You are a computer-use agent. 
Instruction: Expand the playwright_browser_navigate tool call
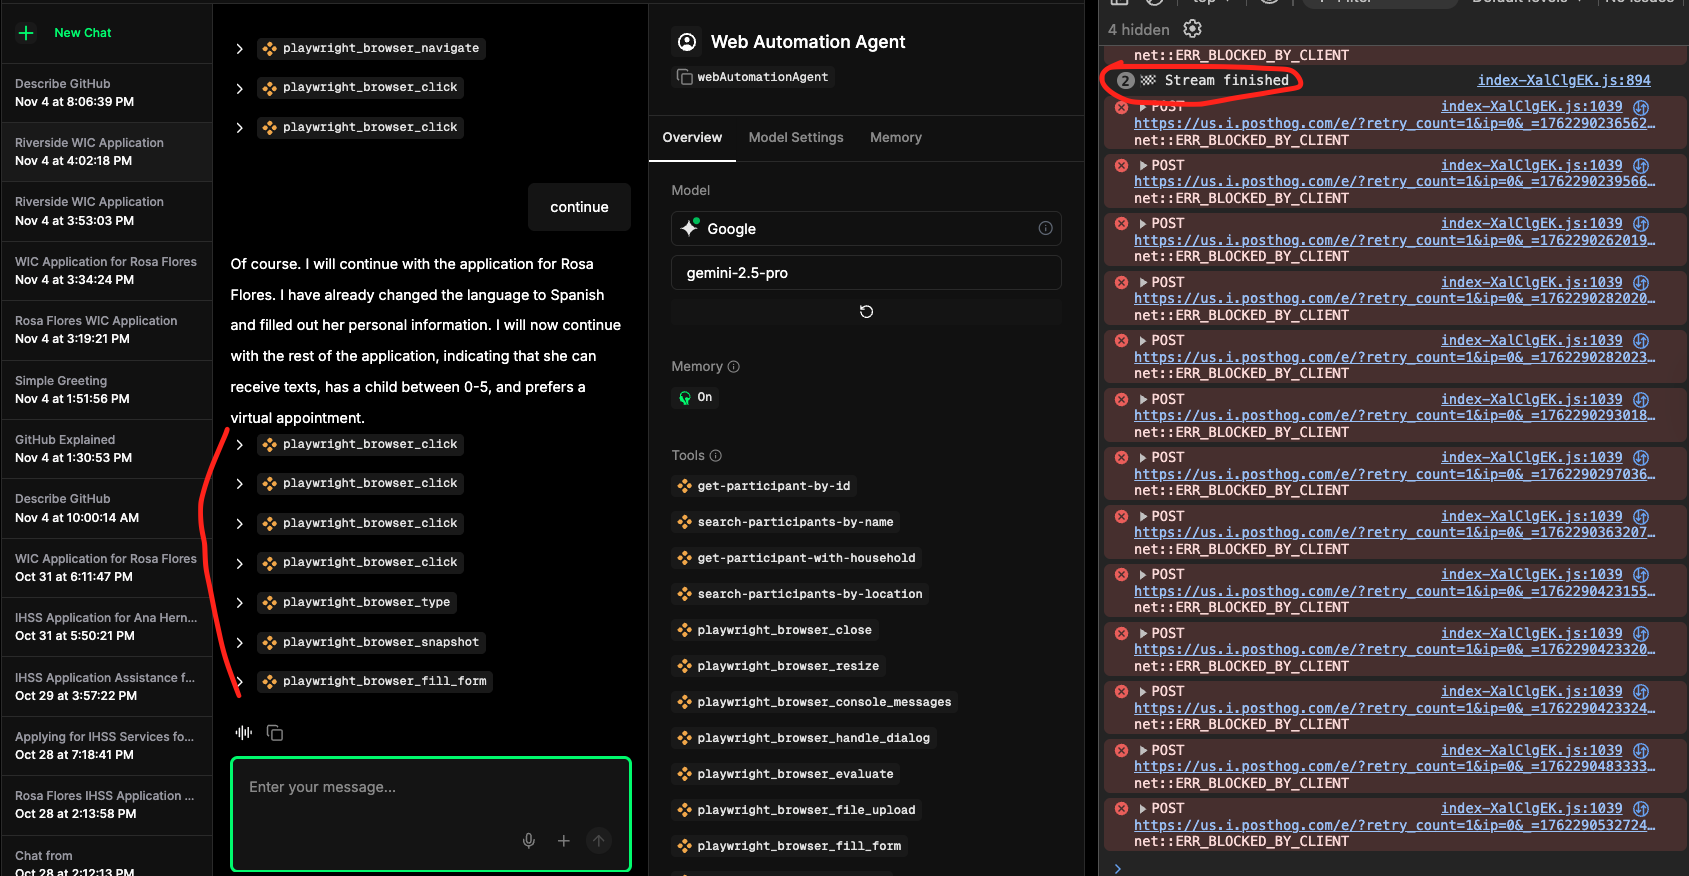pyautogui.click(x=239, y=49)
